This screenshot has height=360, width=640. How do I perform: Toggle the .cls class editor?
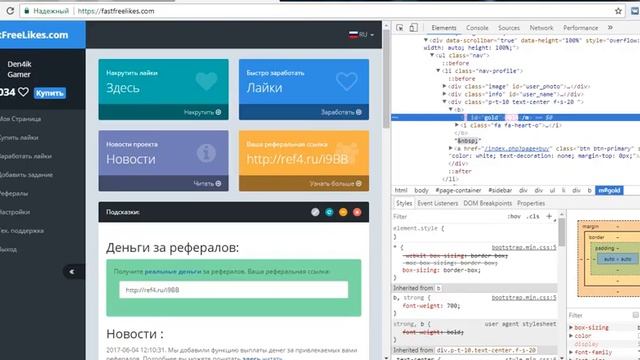[533, 216]
